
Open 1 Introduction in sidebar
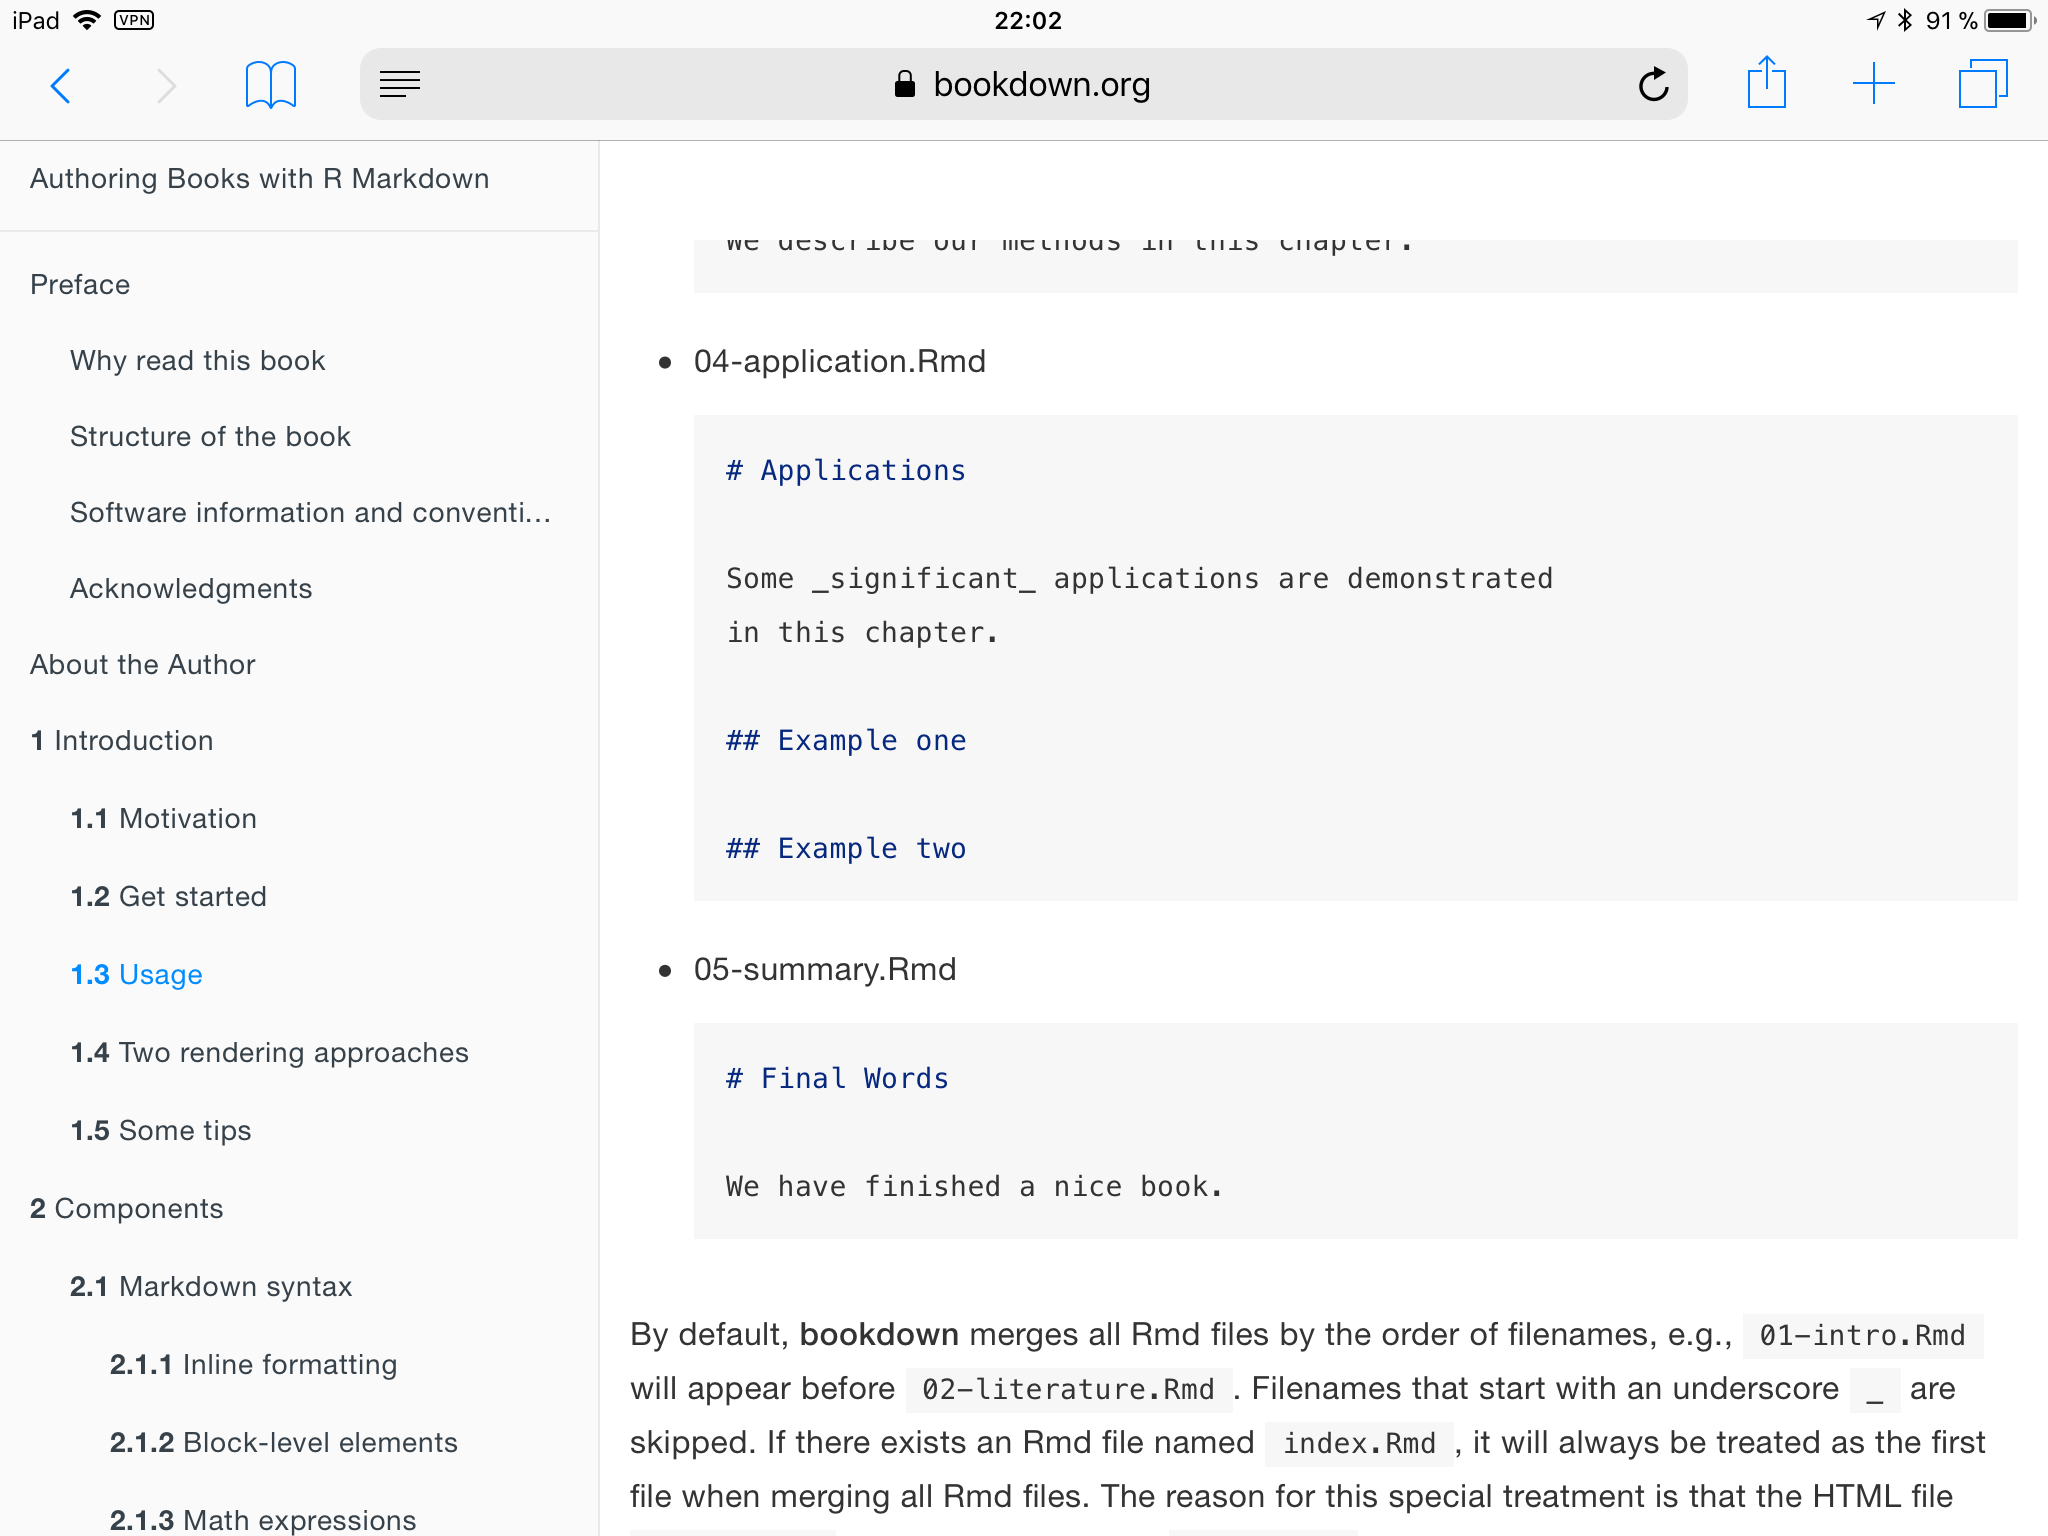click(x=122, y=741)
